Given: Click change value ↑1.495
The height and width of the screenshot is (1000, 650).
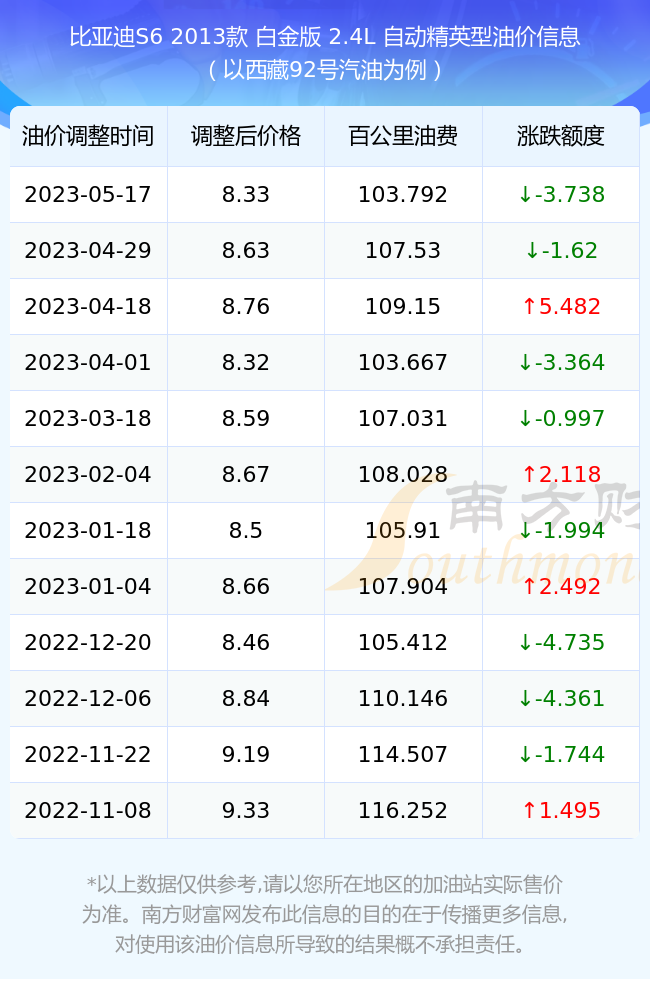Looking at the screenshot, I should (x=561, y=811).
